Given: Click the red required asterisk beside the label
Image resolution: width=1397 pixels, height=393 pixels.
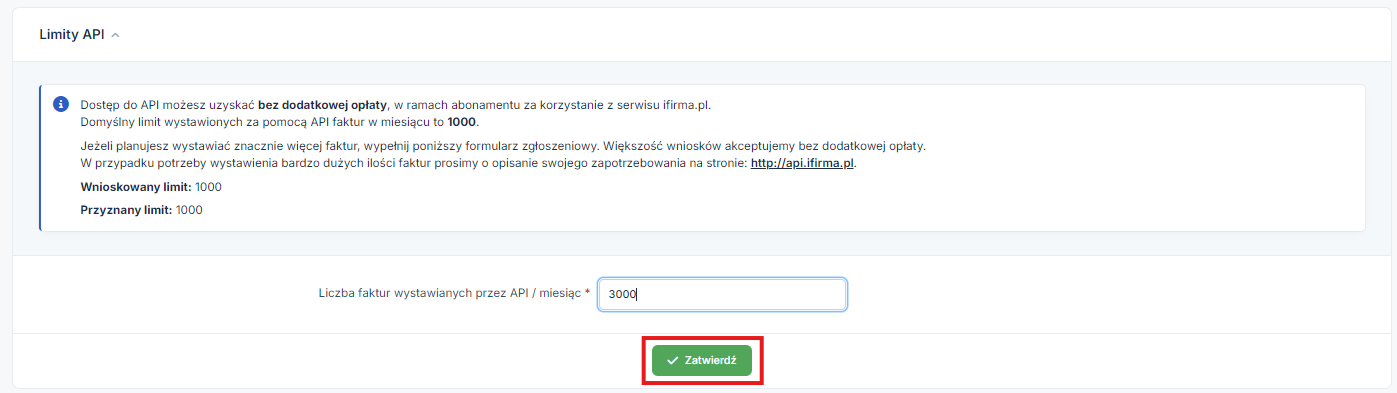Looking at the screenshot, I should (587, 293).
